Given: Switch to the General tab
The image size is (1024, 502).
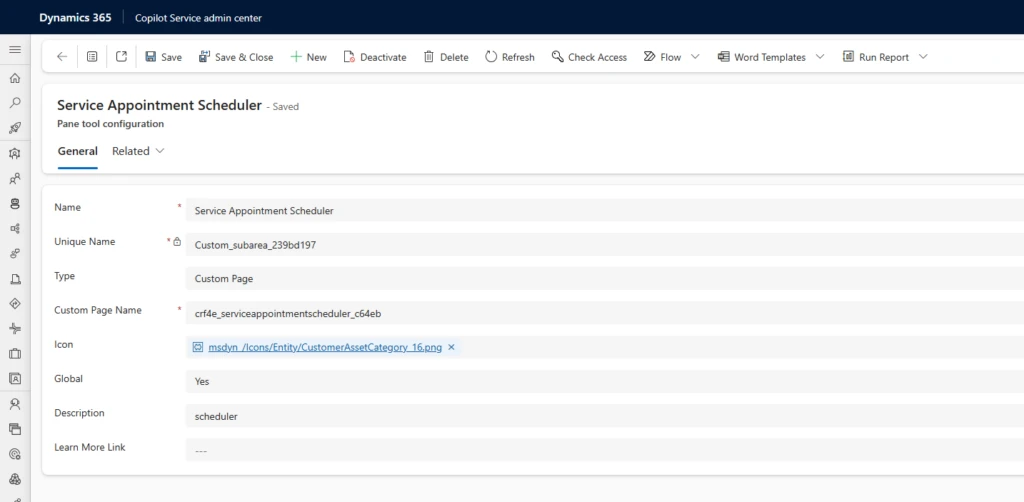Looking at the screenshot, I should [x=78, y=151].
